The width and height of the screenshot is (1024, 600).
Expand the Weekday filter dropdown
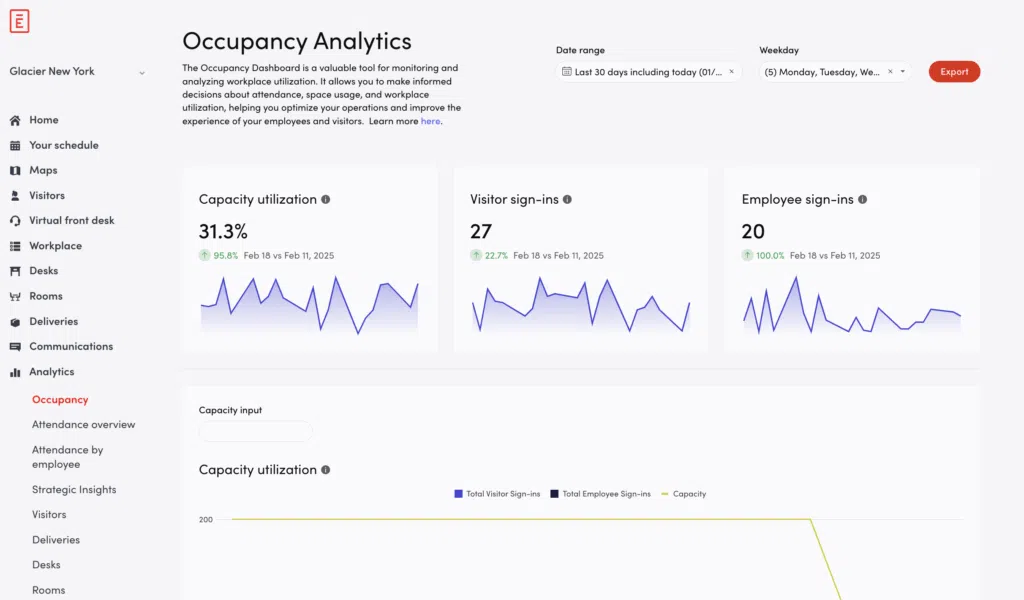[901, 71]
